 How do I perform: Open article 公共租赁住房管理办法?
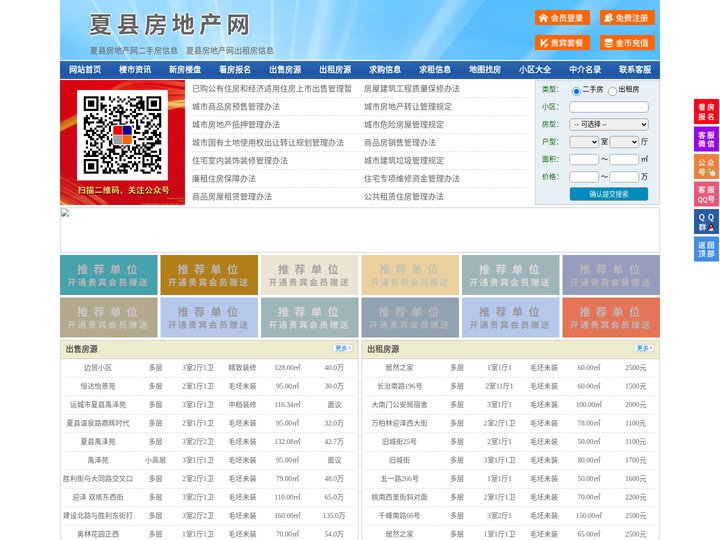(x=404, y=197)
